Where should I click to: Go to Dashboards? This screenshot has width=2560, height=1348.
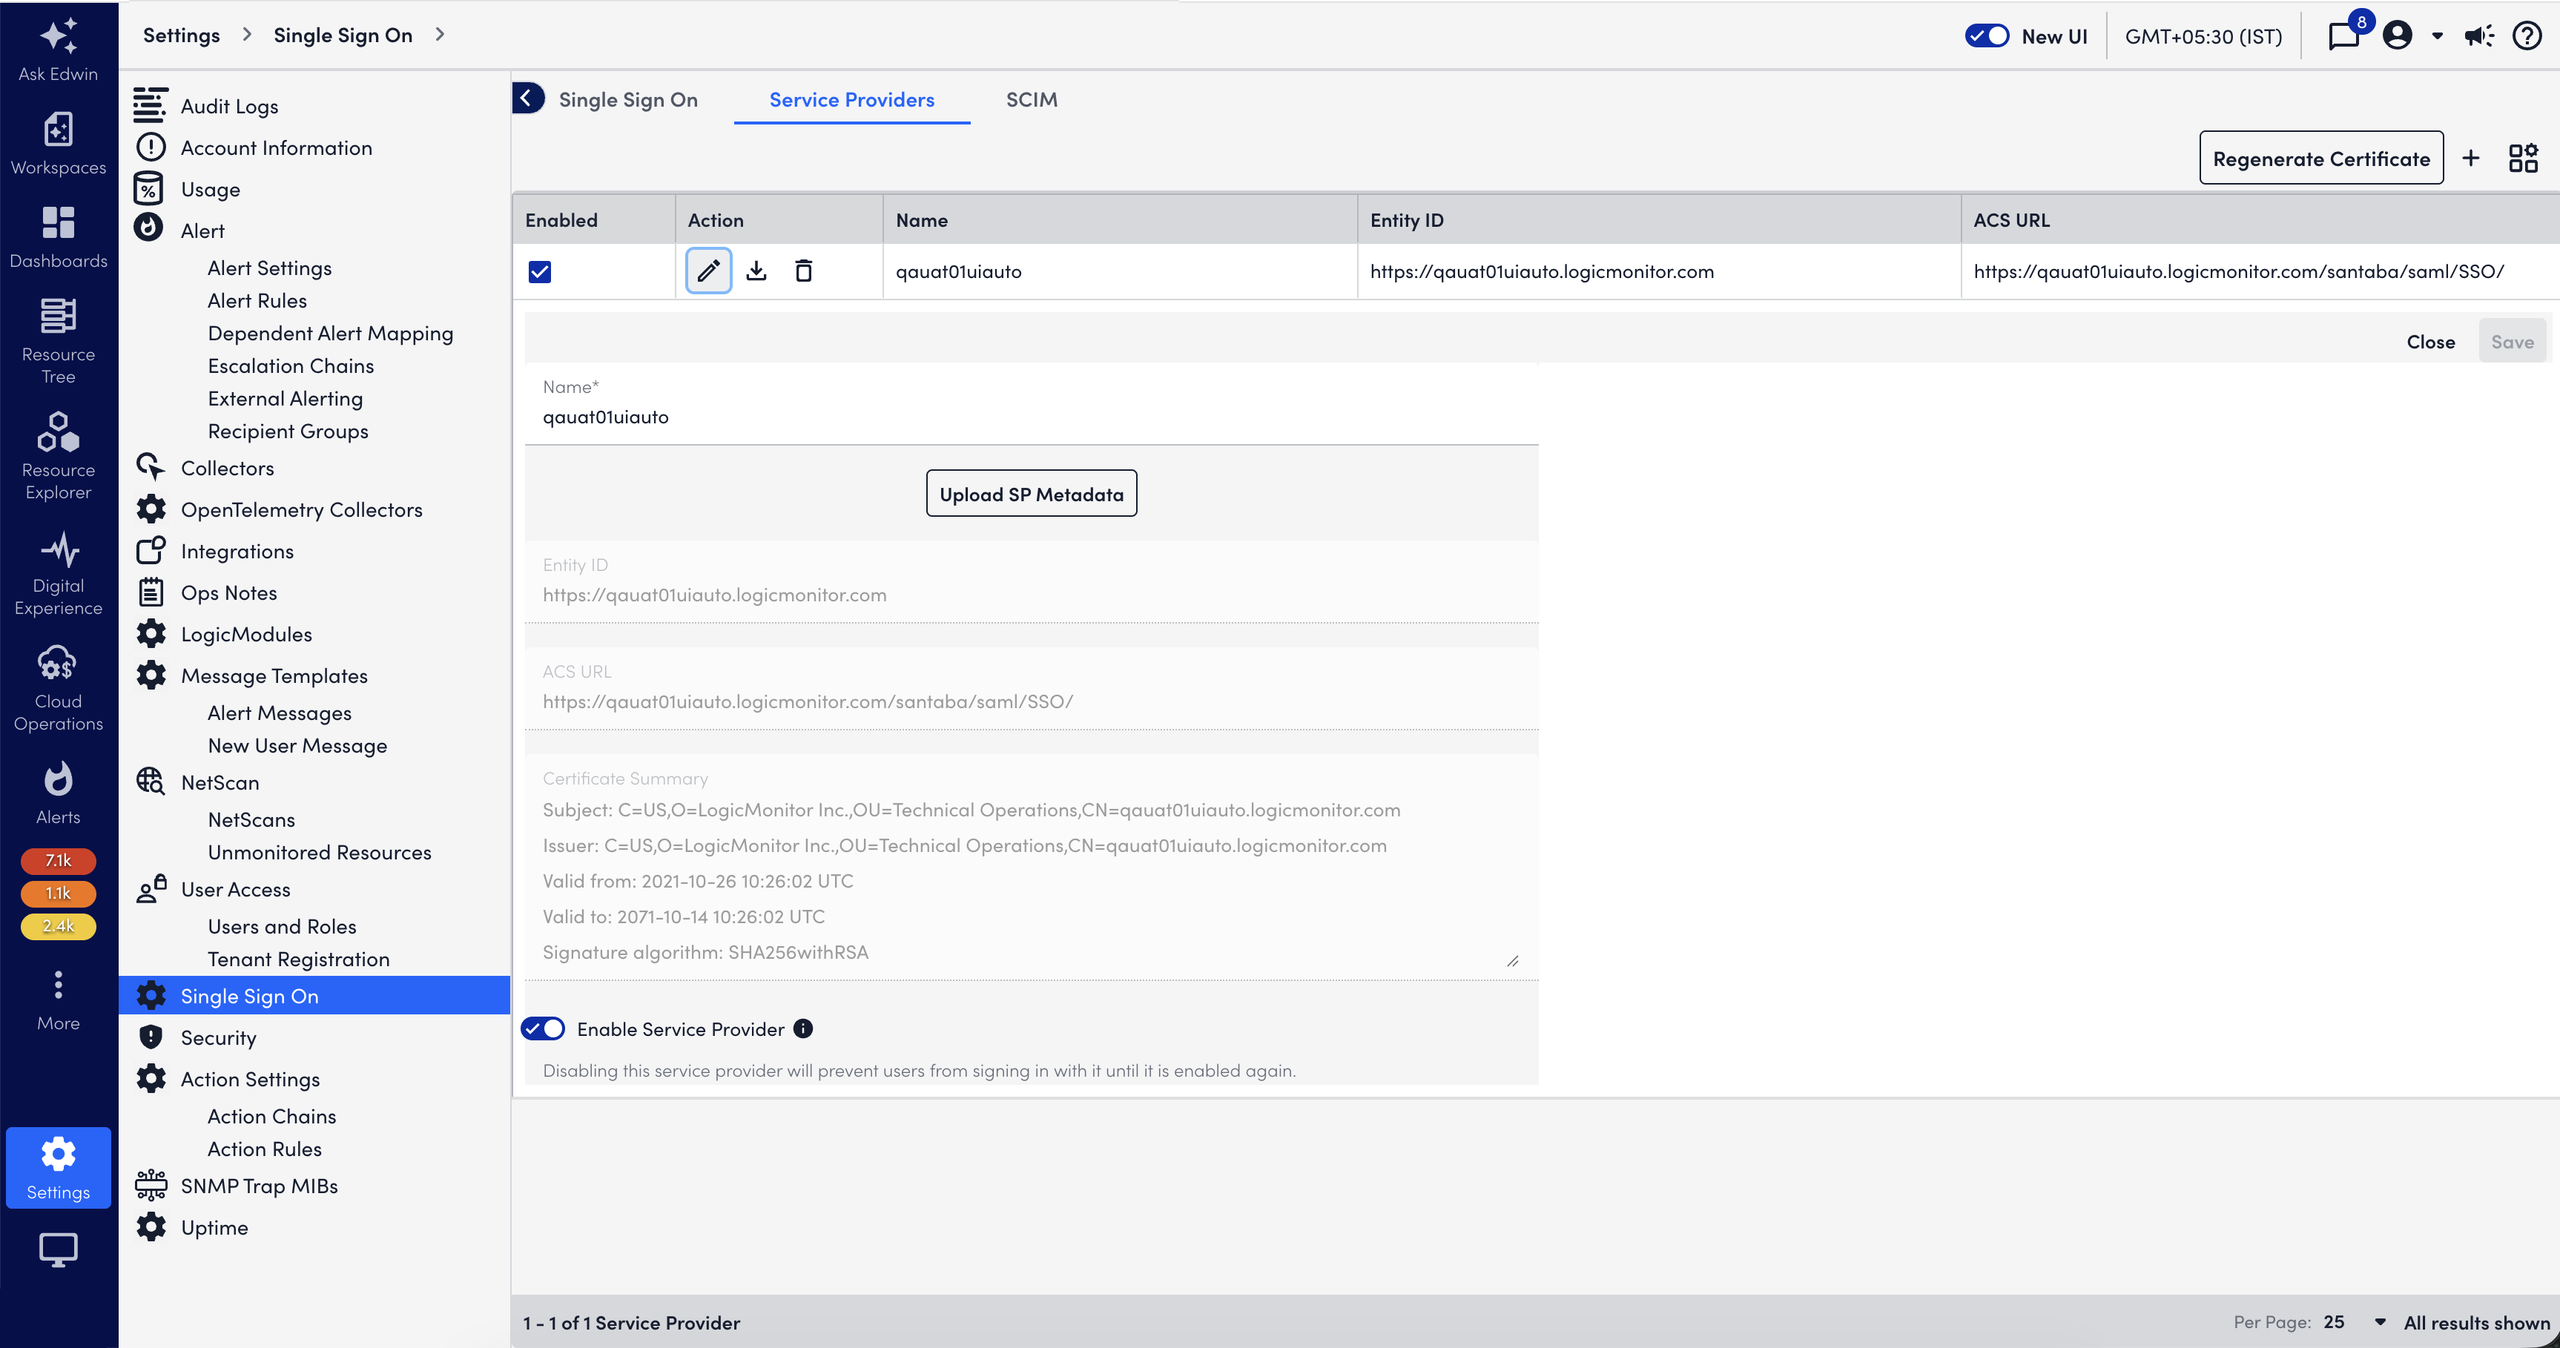click(x=58, y=238)
